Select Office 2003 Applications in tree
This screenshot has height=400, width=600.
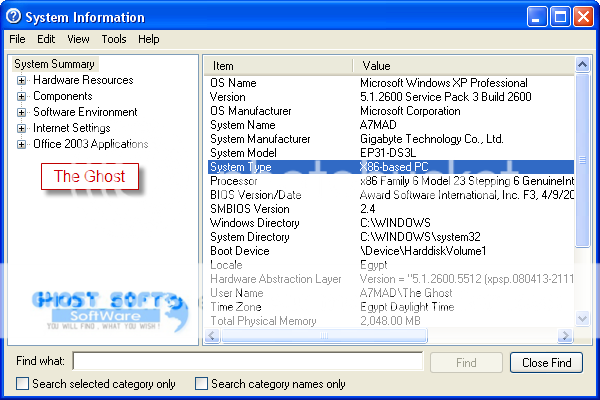coord(91,144)
